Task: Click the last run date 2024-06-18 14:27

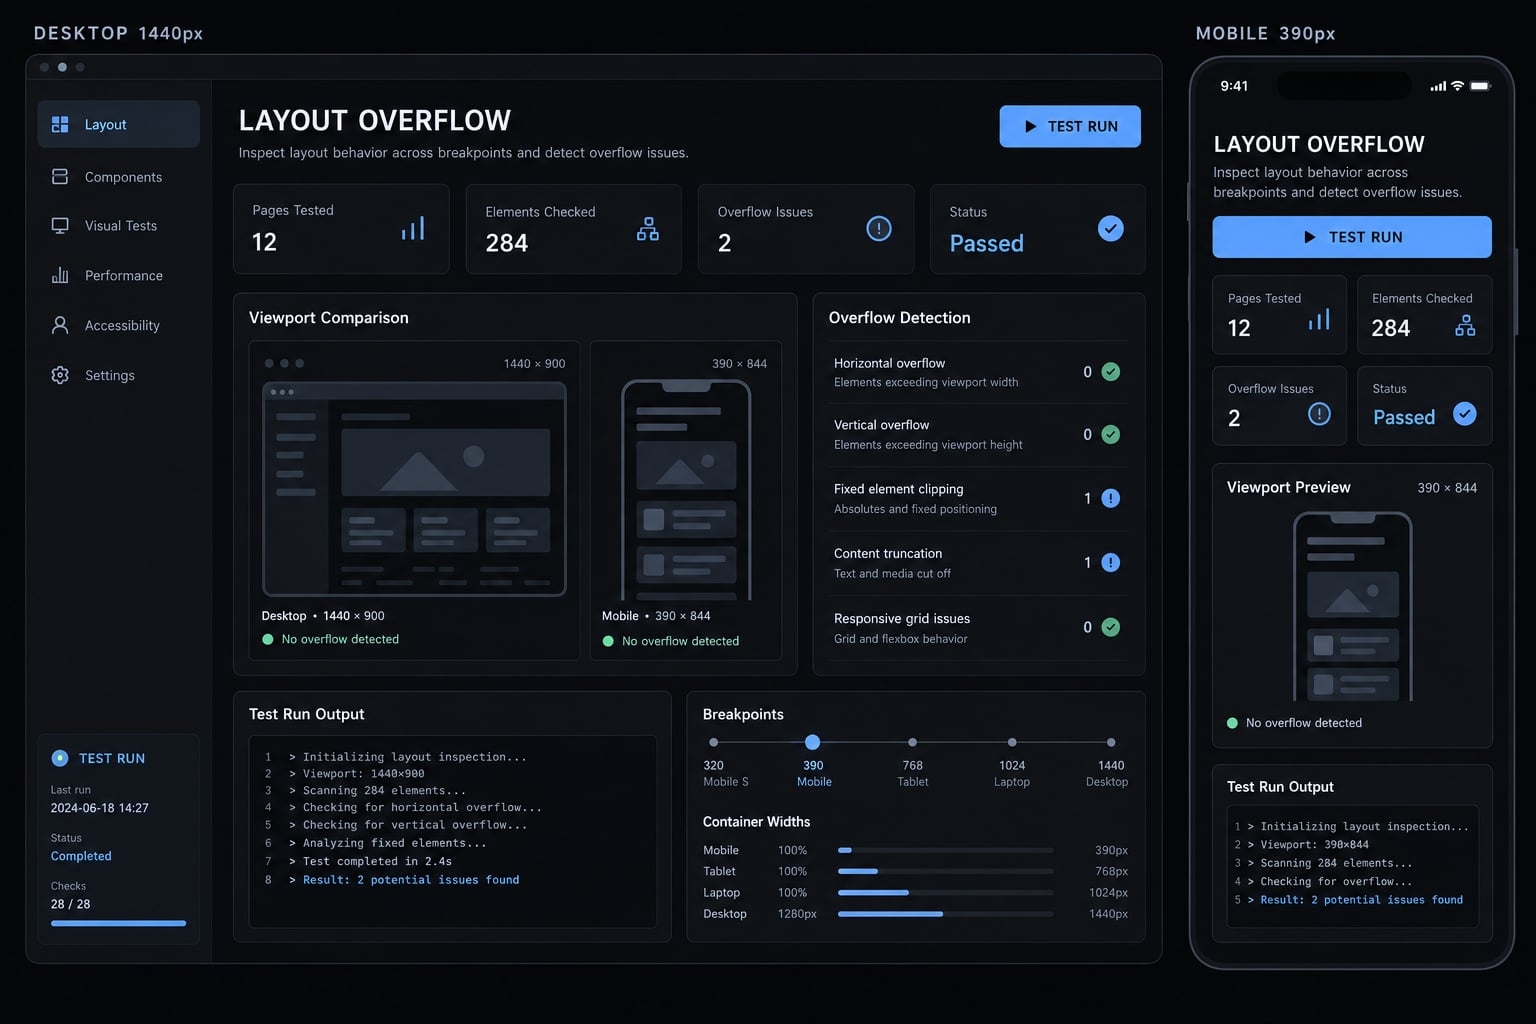Action: pyautogui.click(x=100, y=808)
